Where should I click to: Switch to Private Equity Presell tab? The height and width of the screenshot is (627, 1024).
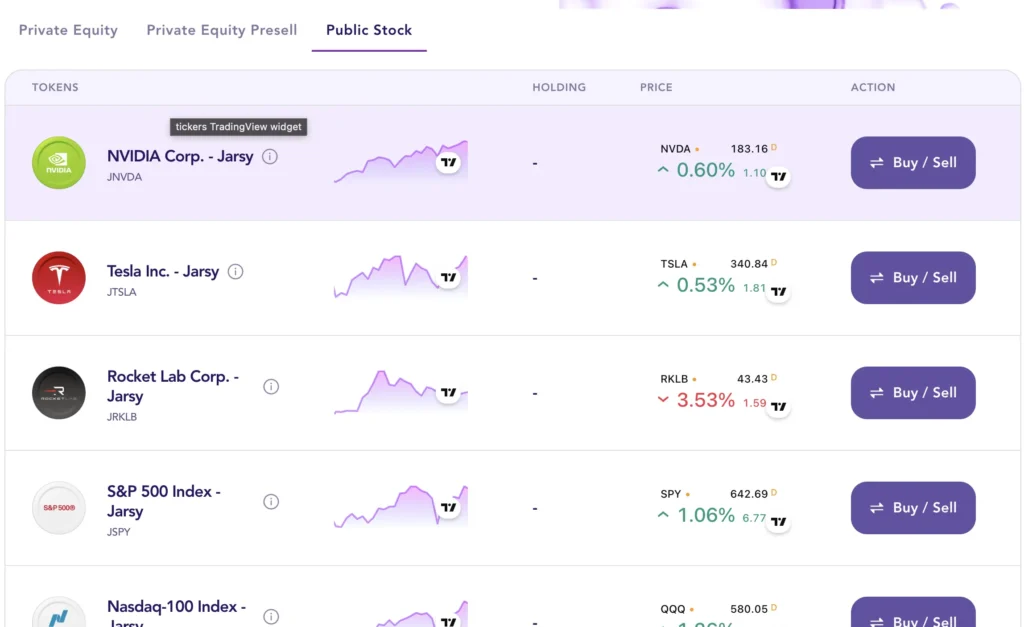(x=221, y=30)
